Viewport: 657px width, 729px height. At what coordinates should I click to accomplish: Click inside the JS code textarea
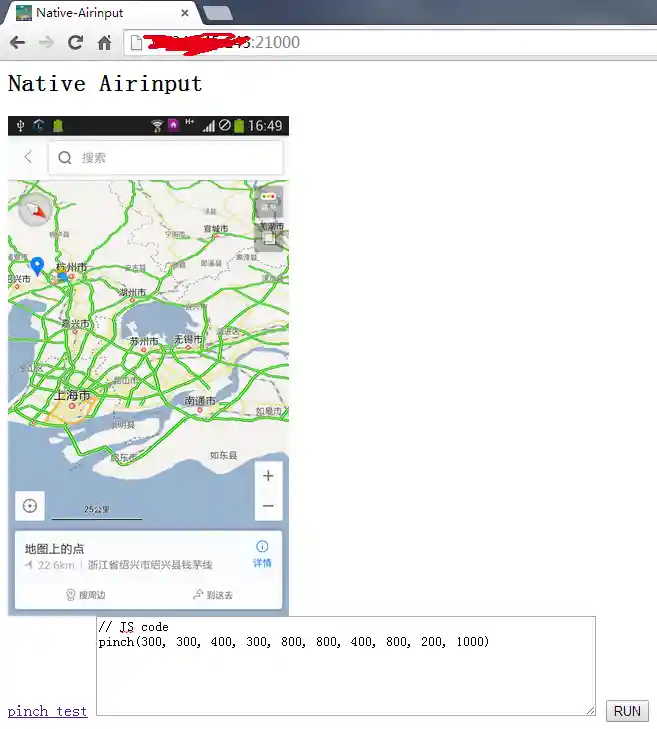click(x=346, y=666)
